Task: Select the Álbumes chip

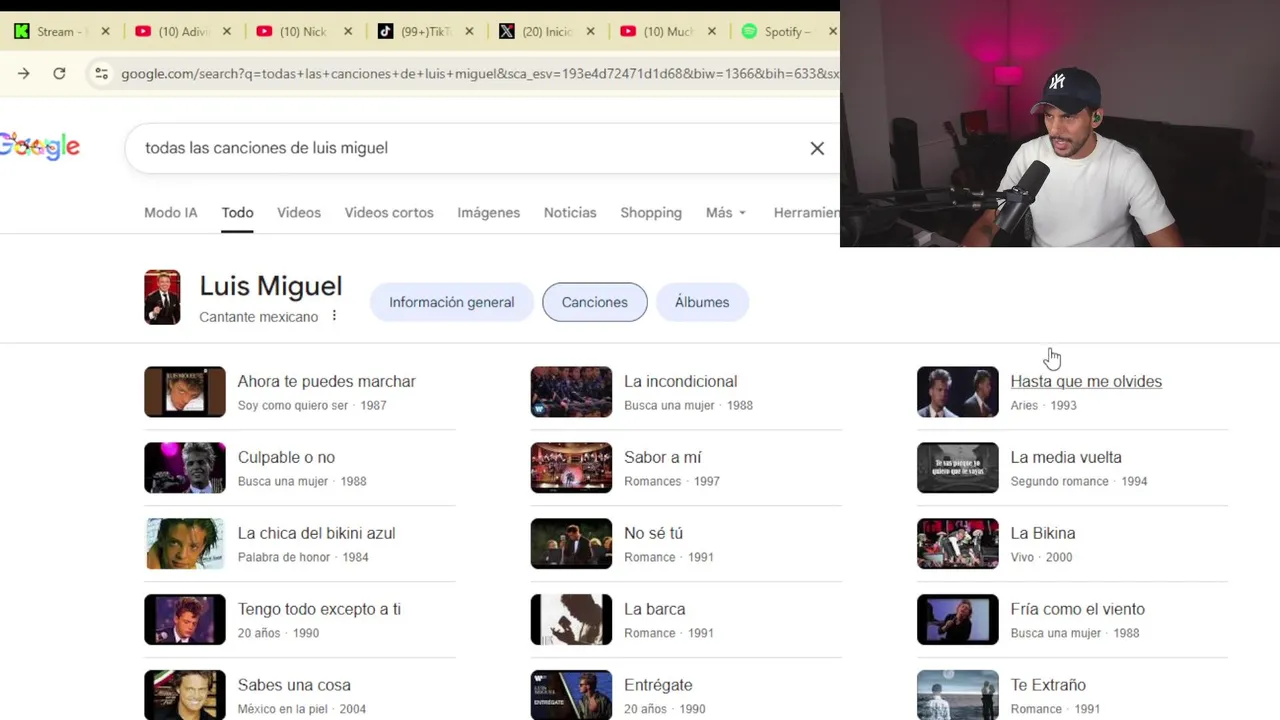Action: click(702, 302)
